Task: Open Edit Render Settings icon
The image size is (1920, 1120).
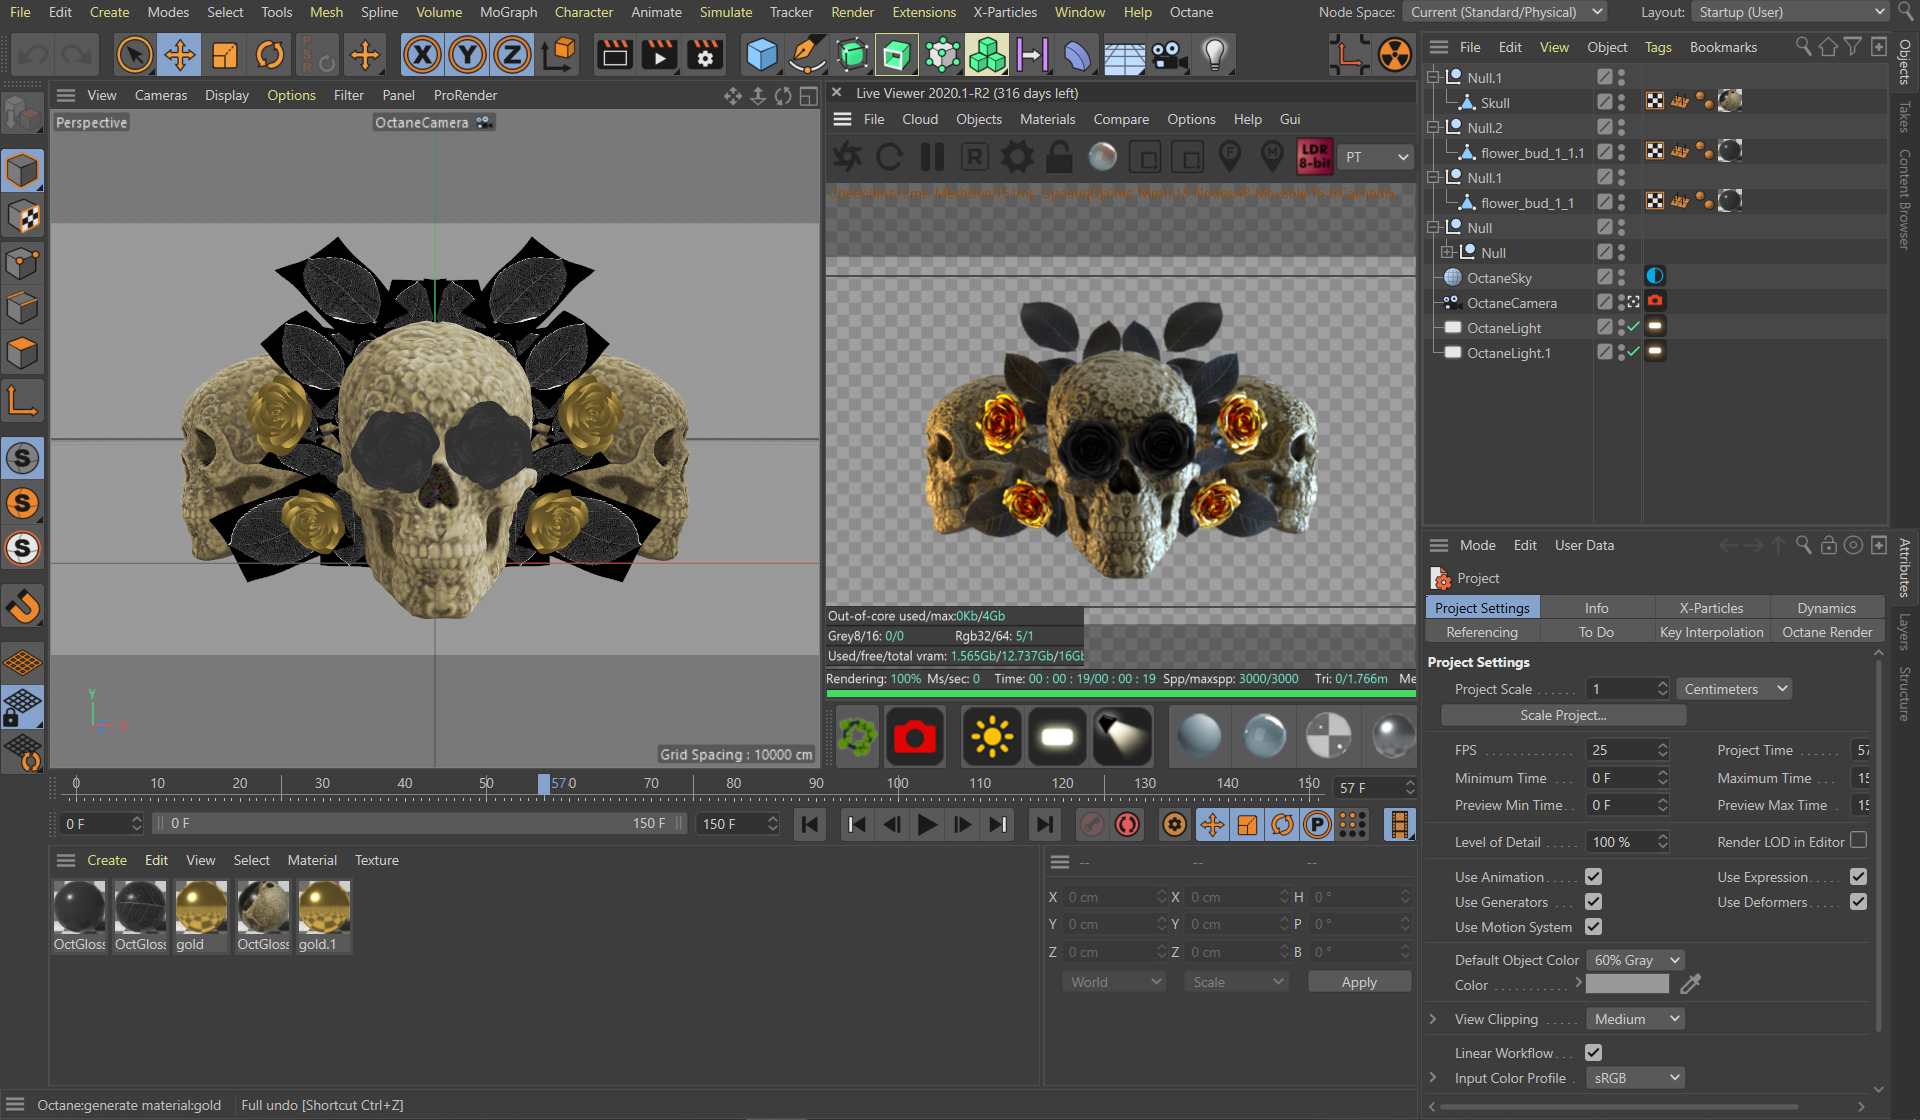Action: (x=704, y=55)
